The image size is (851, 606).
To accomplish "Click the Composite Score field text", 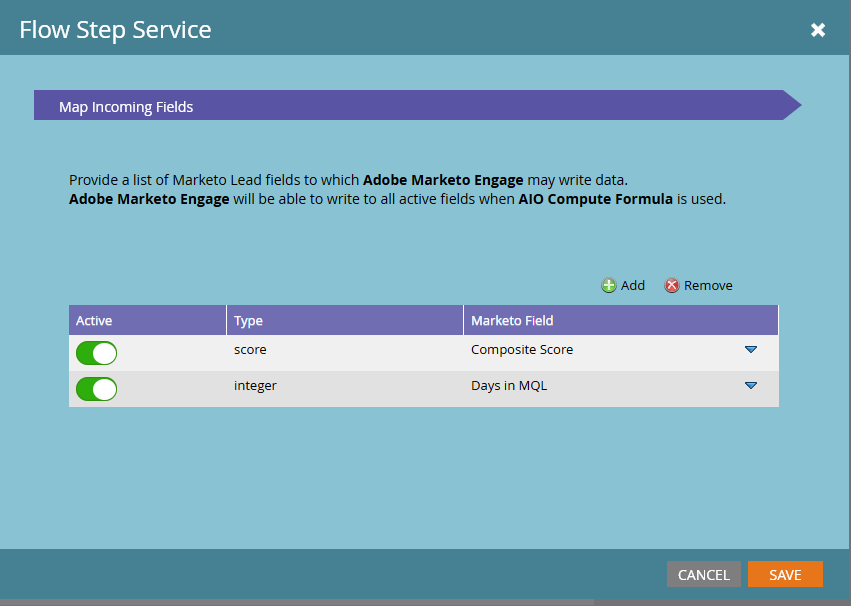I will 522,350.
